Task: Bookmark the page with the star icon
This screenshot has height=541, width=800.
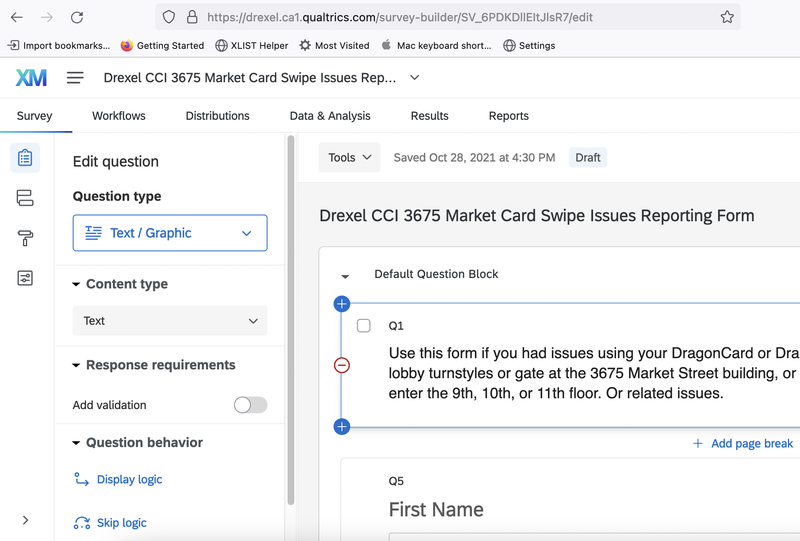Action: pyautogui.click(x=727, y=17)
